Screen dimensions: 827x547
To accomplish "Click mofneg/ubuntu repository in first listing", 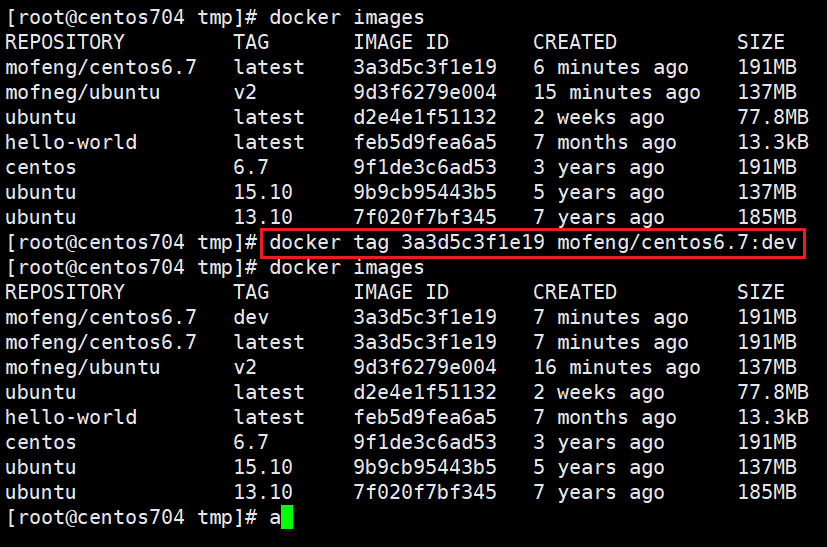I will tap(83, 92).
